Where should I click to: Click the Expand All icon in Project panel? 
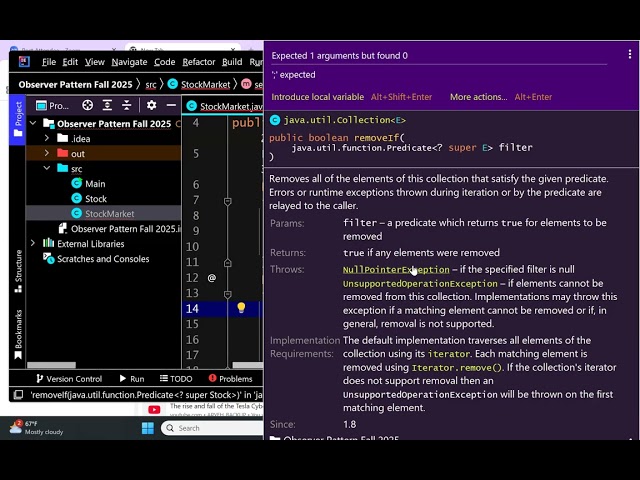point(109,105)
